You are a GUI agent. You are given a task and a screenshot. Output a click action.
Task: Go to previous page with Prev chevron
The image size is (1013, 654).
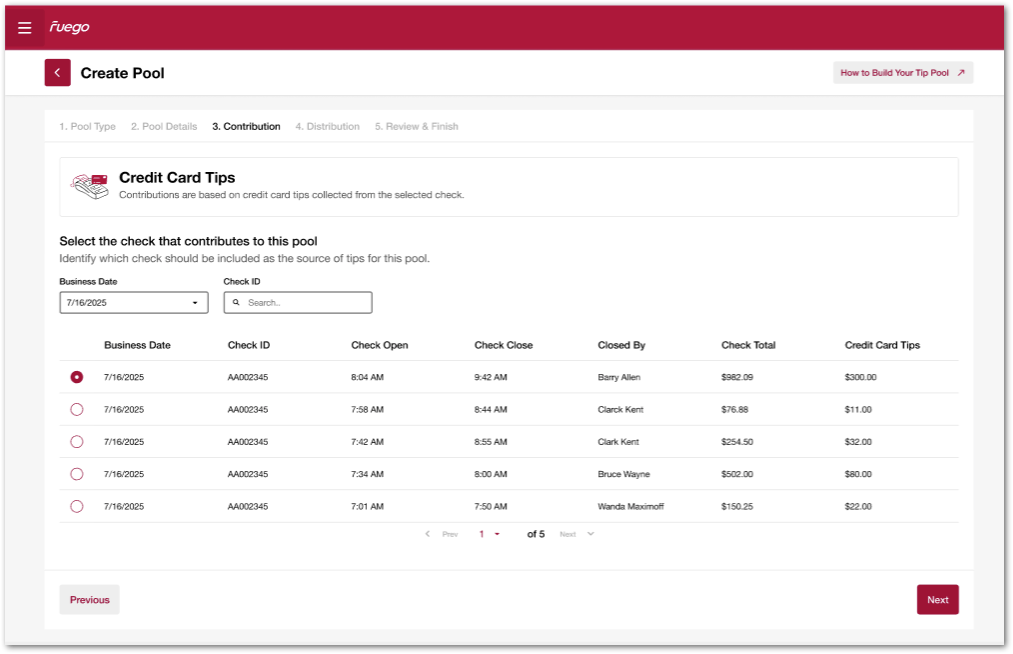tap(428, 534)
